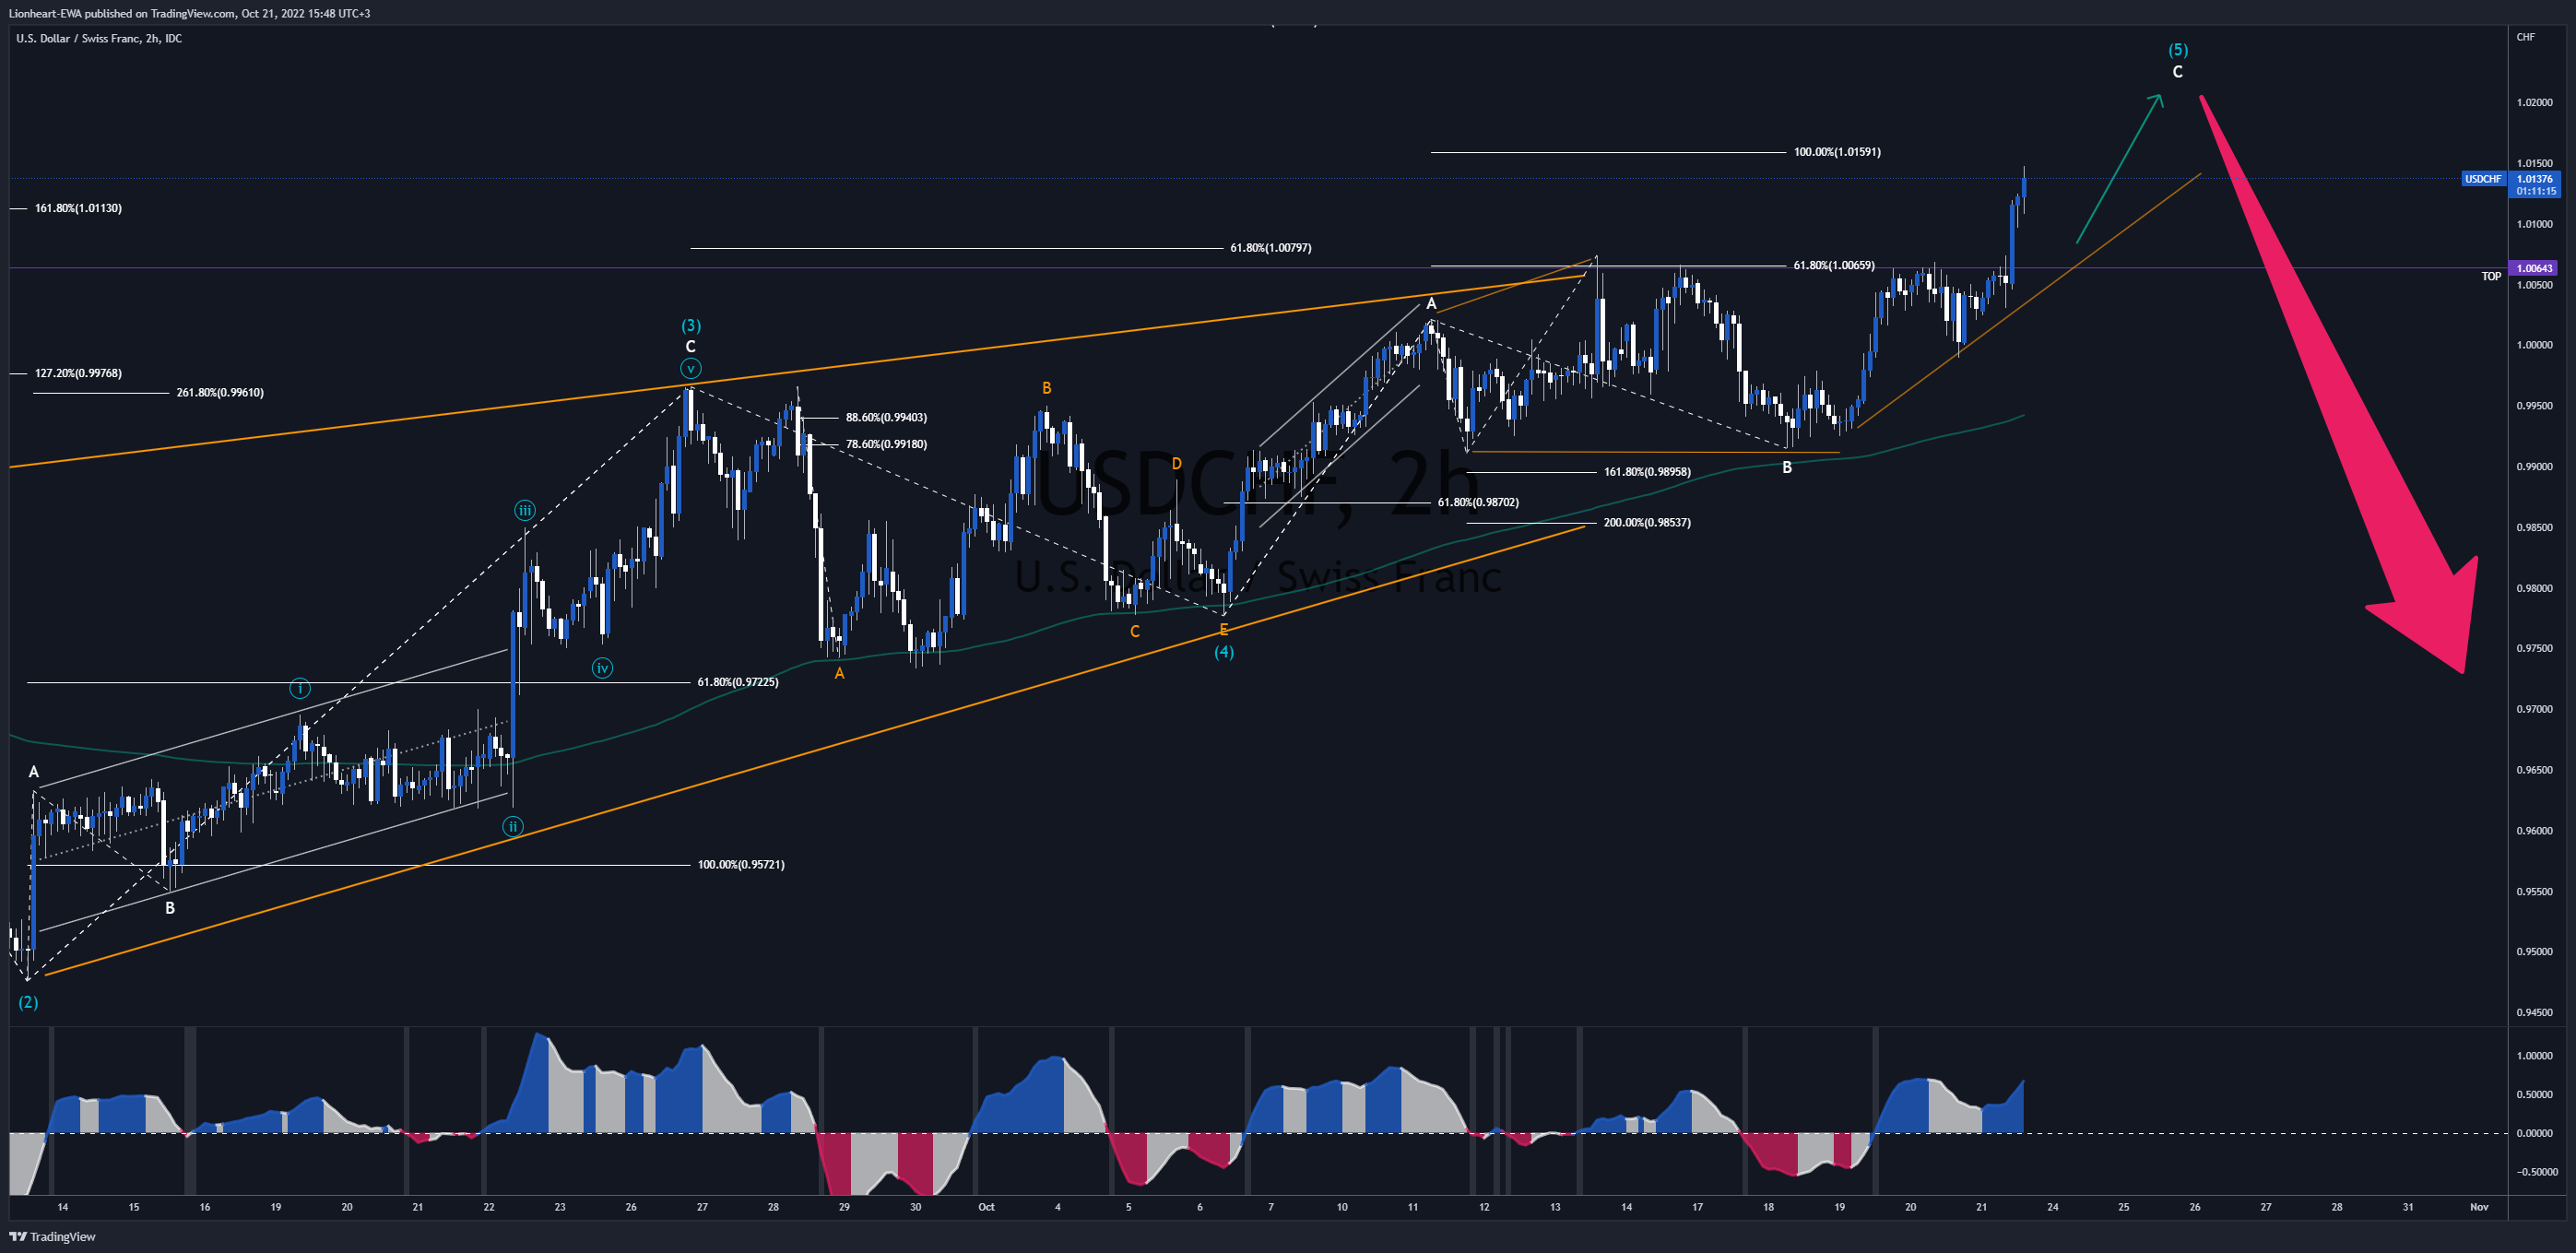Click the 1.02000 price axis value

pyautogui.click(x=2535, y=103)
